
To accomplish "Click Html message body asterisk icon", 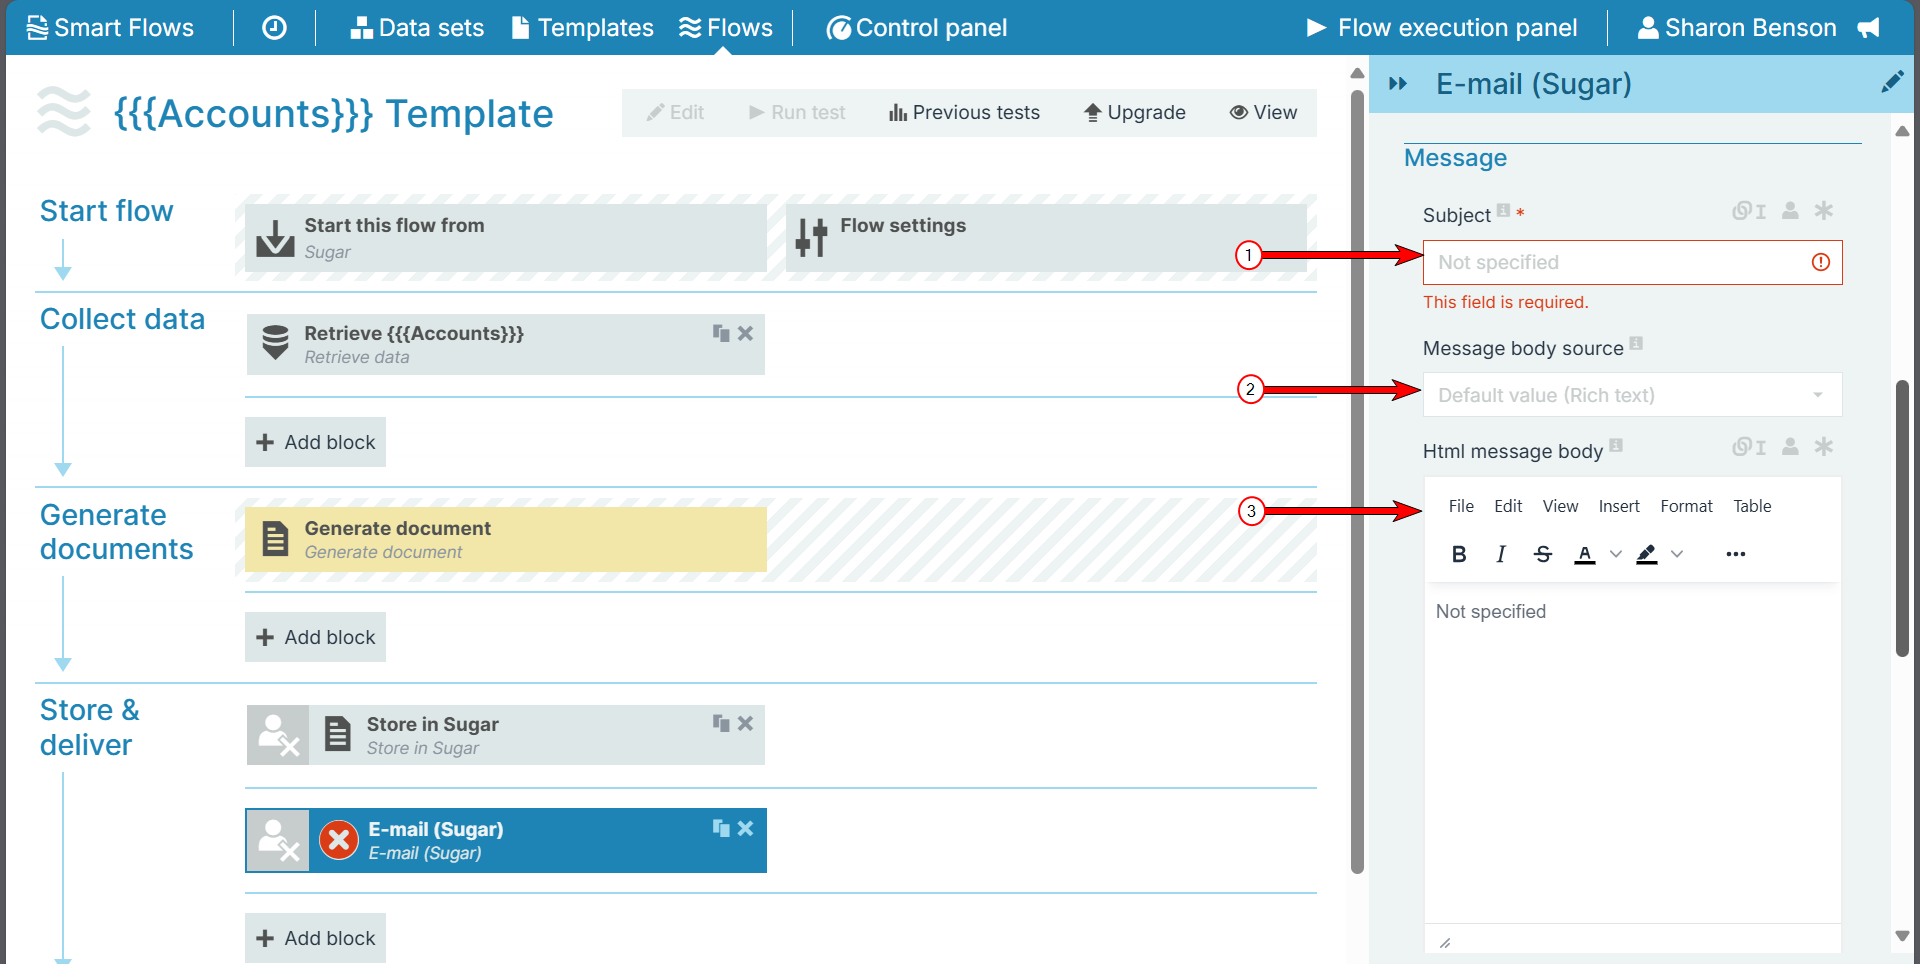I will pos(1824,447).
